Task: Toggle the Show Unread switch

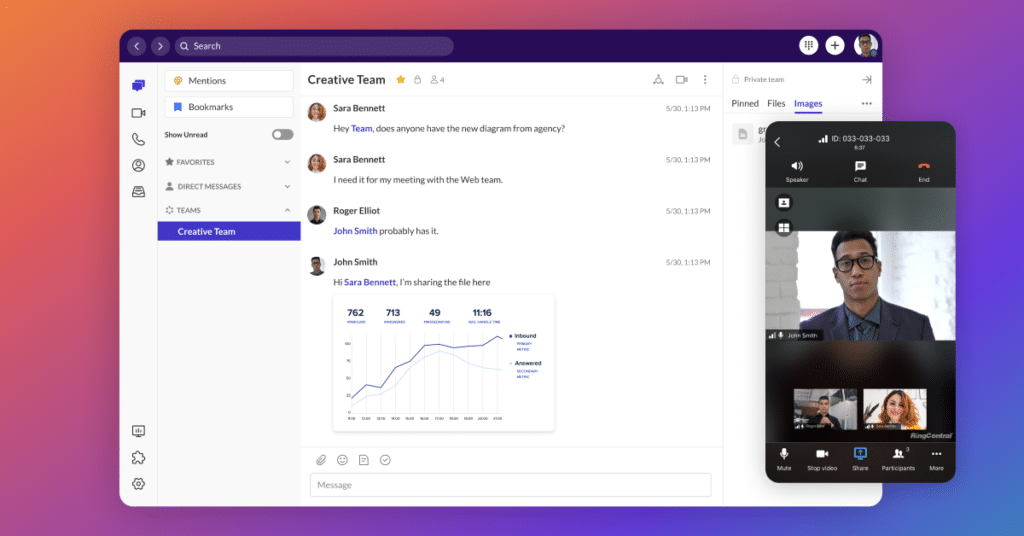Action: click(282, 135)
